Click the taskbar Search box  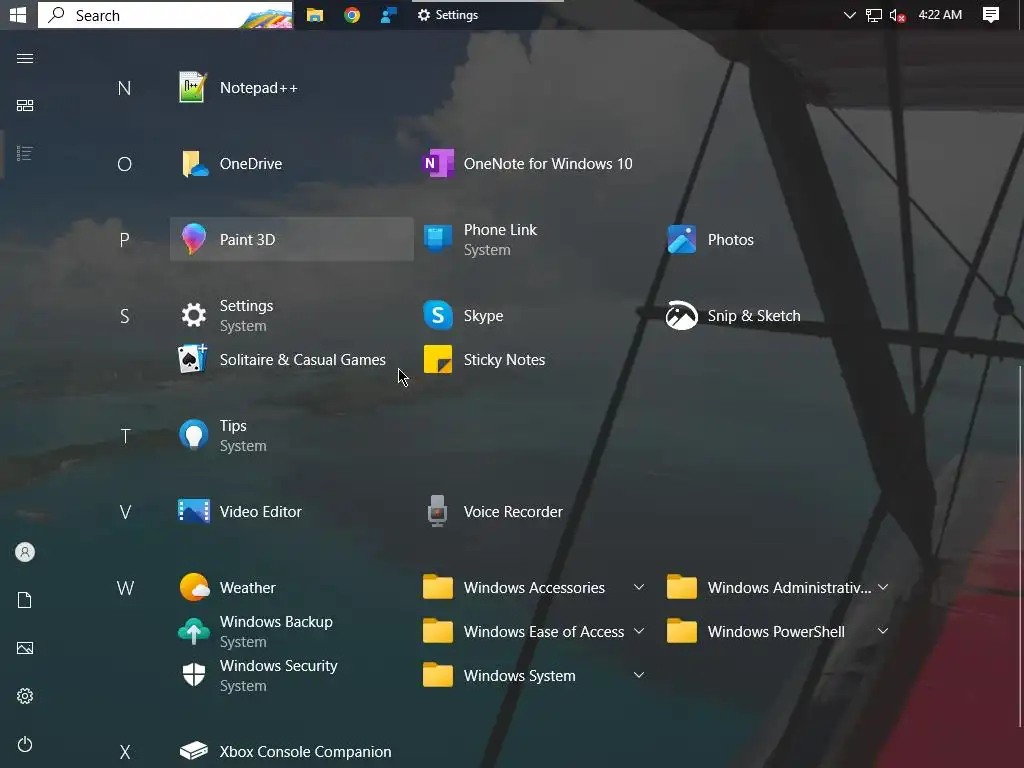tap(165, 14)
